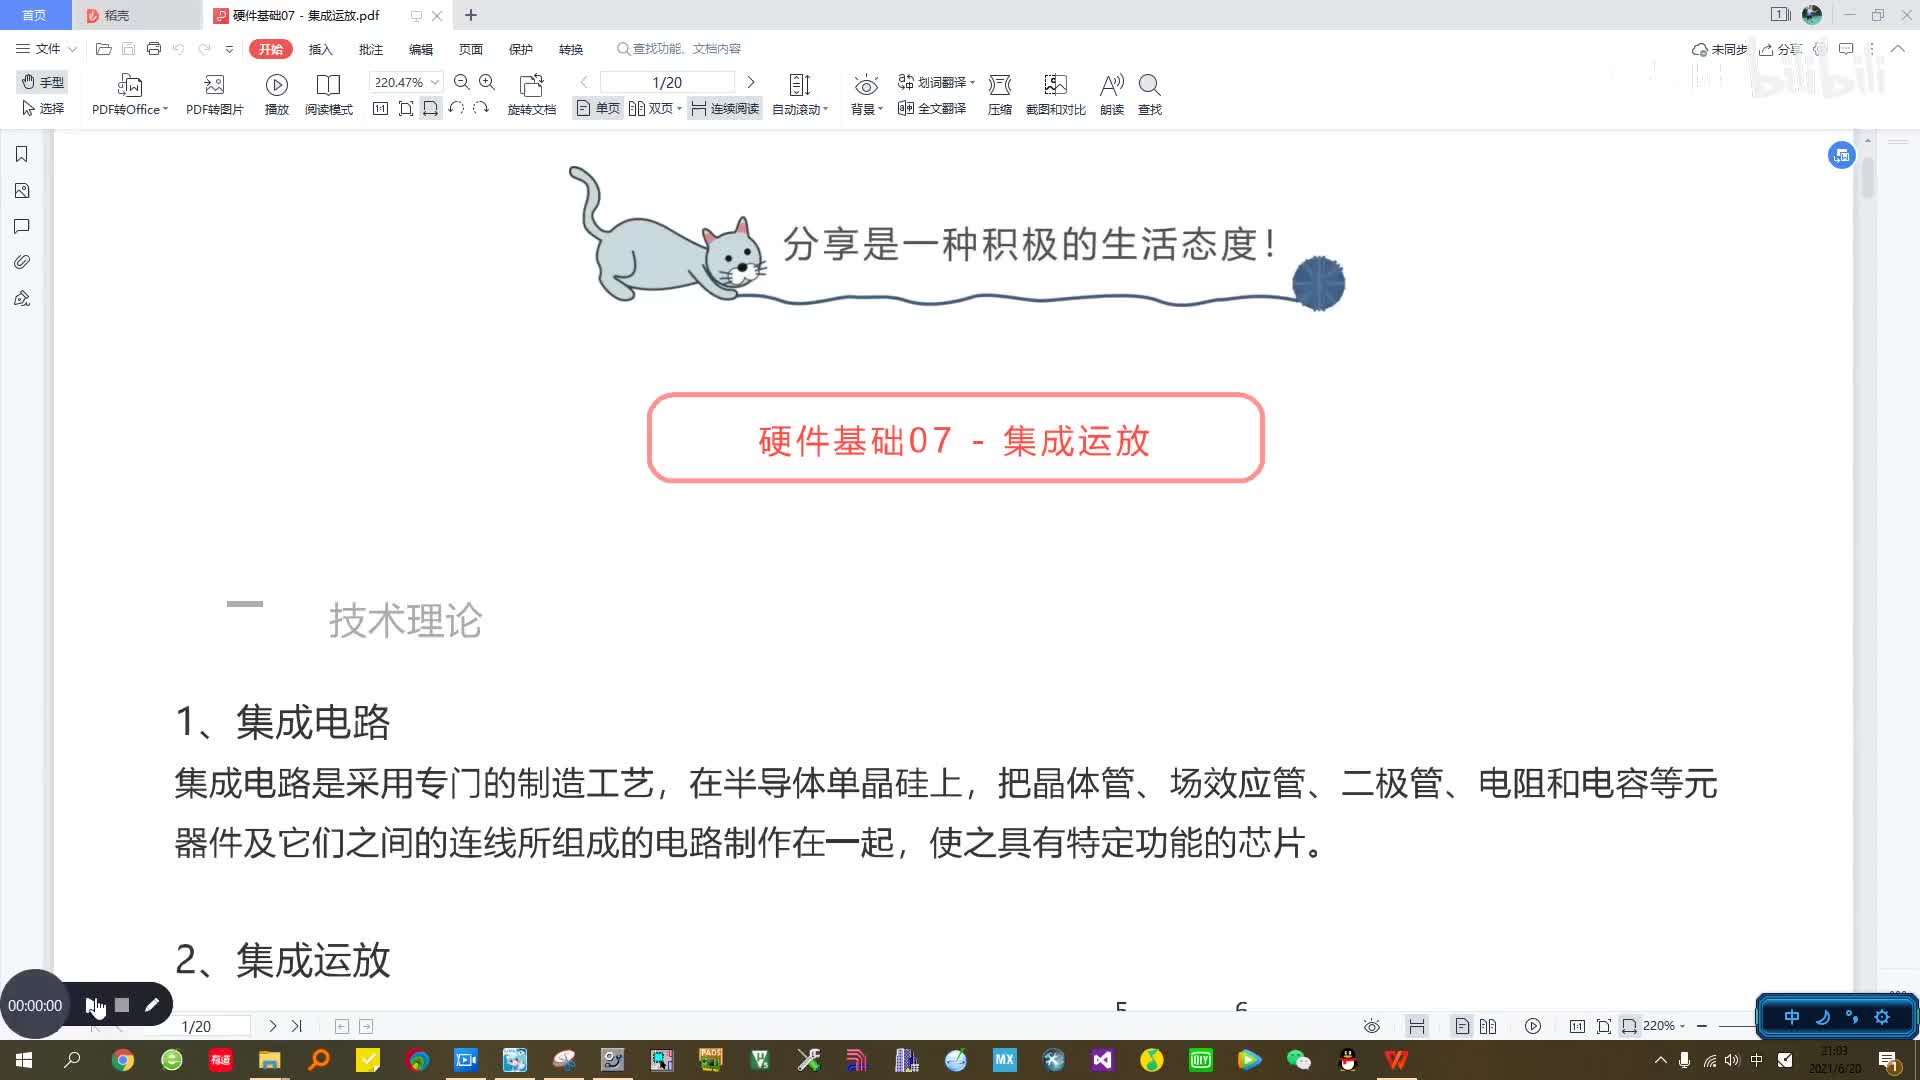Click the 压缩 compress icon
Viewport: 1920px width, 1080px height.
998,92
